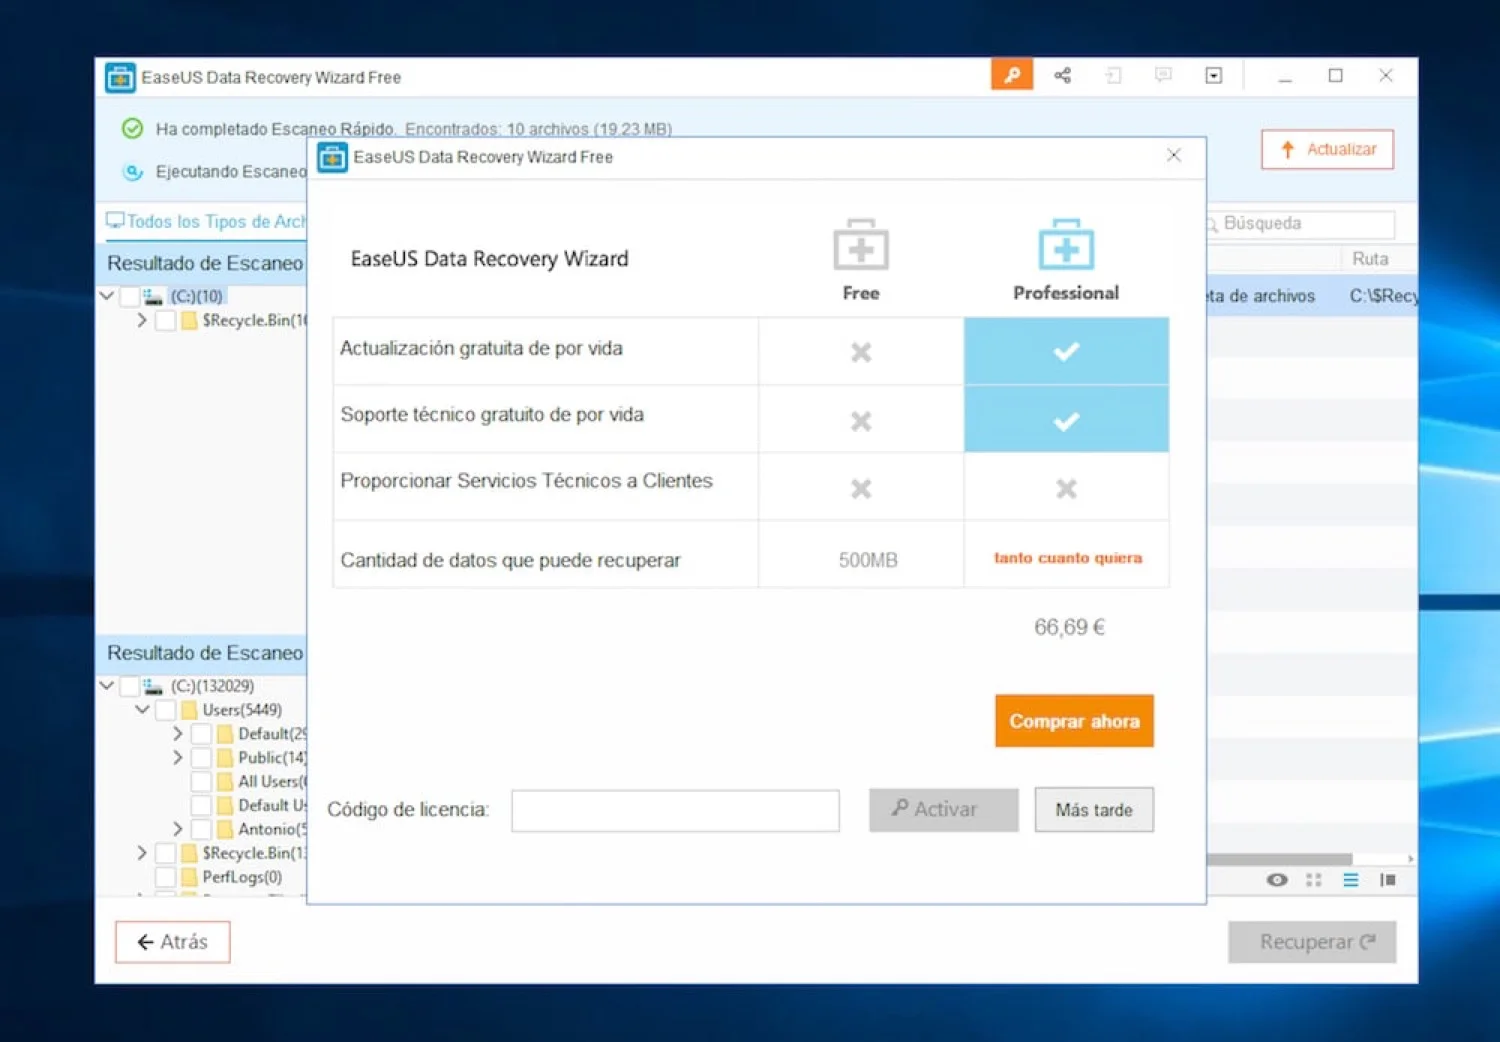Screen dimensions: 1500x1042
Task: Check the upper $Recycle.Bin checkbox
Action: point(165,320)
